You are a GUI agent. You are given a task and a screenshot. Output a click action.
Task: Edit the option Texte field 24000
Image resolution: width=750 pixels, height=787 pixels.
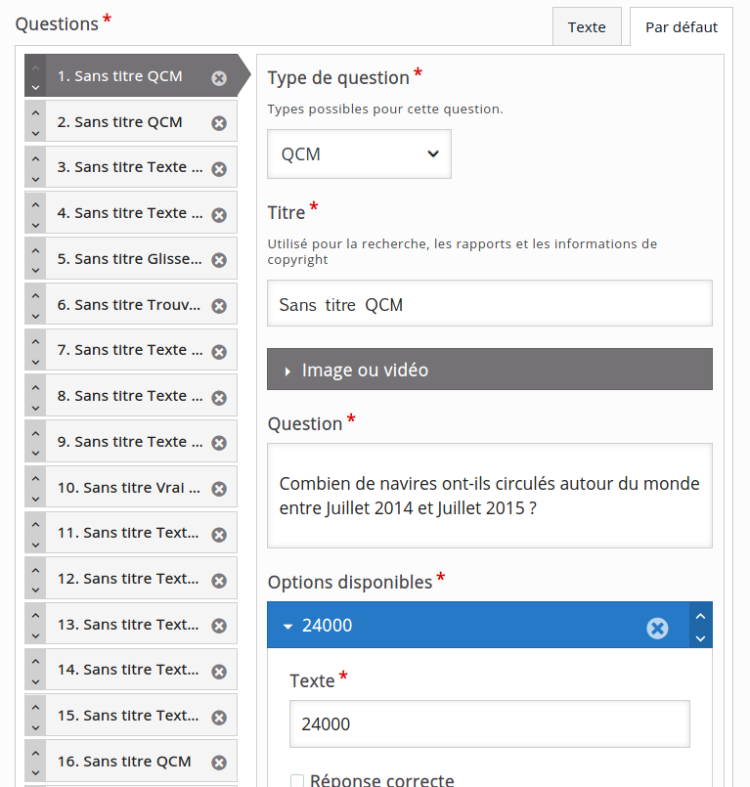pyautogui.click(x=489, y=724)
